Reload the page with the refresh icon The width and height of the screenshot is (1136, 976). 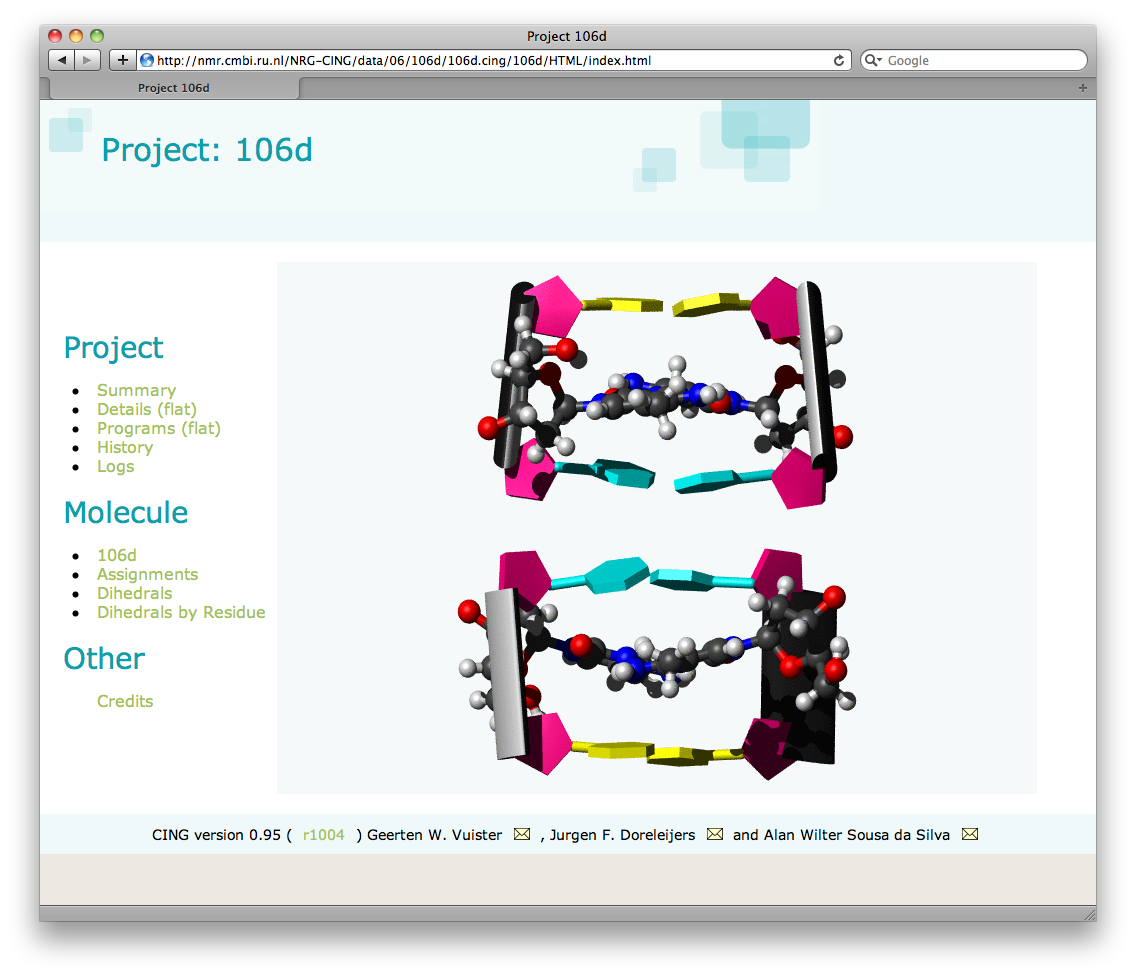pos(838,60)
